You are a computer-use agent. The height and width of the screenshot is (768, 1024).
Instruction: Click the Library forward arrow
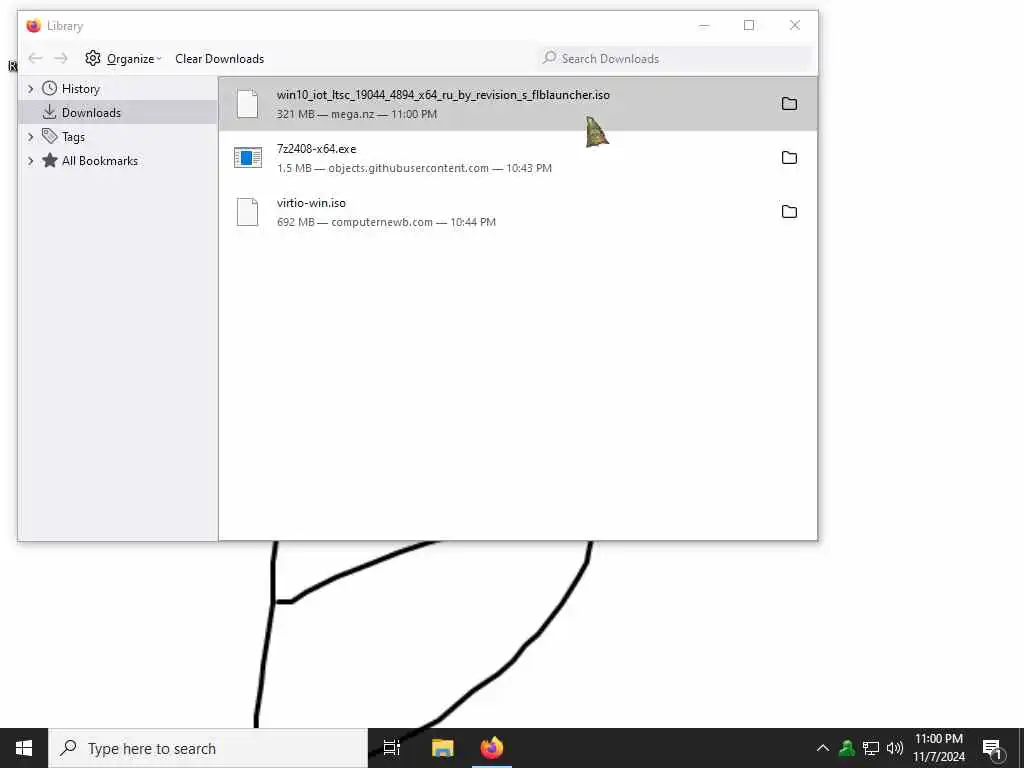[61, 59]
